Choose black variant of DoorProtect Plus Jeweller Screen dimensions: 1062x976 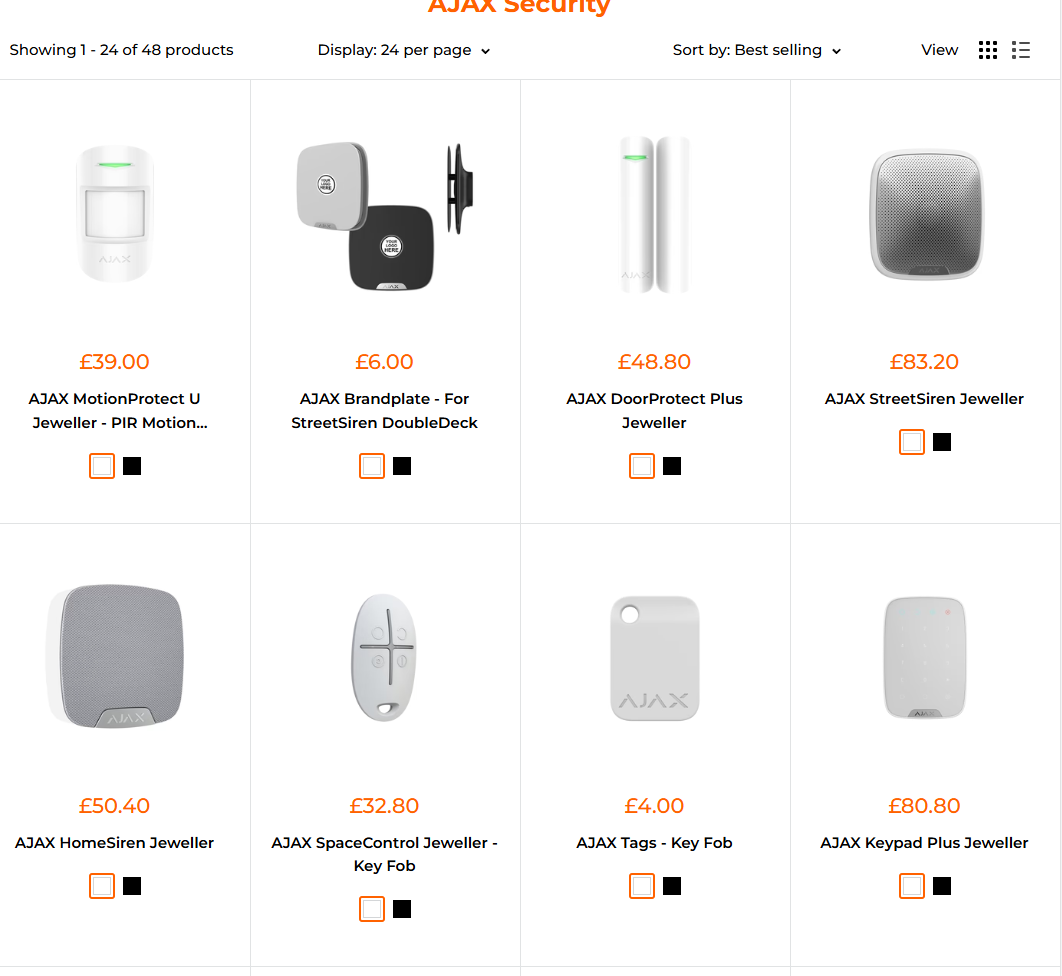coord(672,466)
